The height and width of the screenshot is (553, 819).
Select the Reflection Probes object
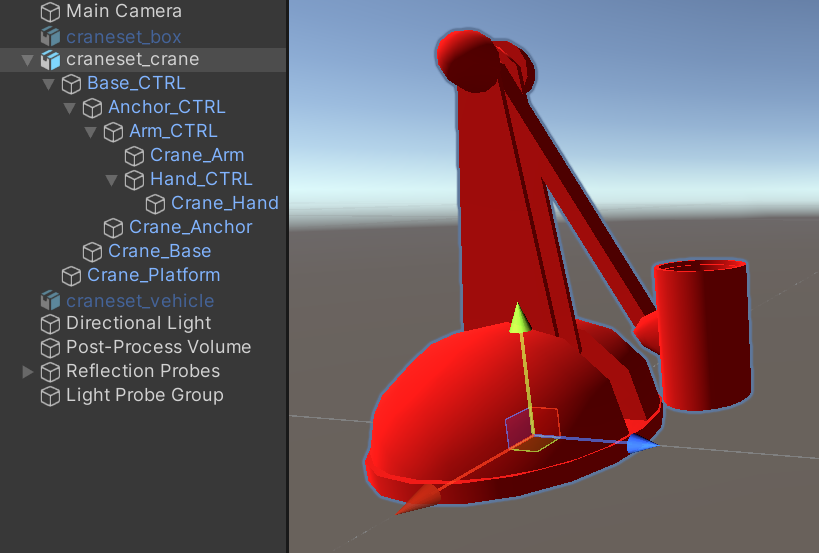tap(143, 371)
